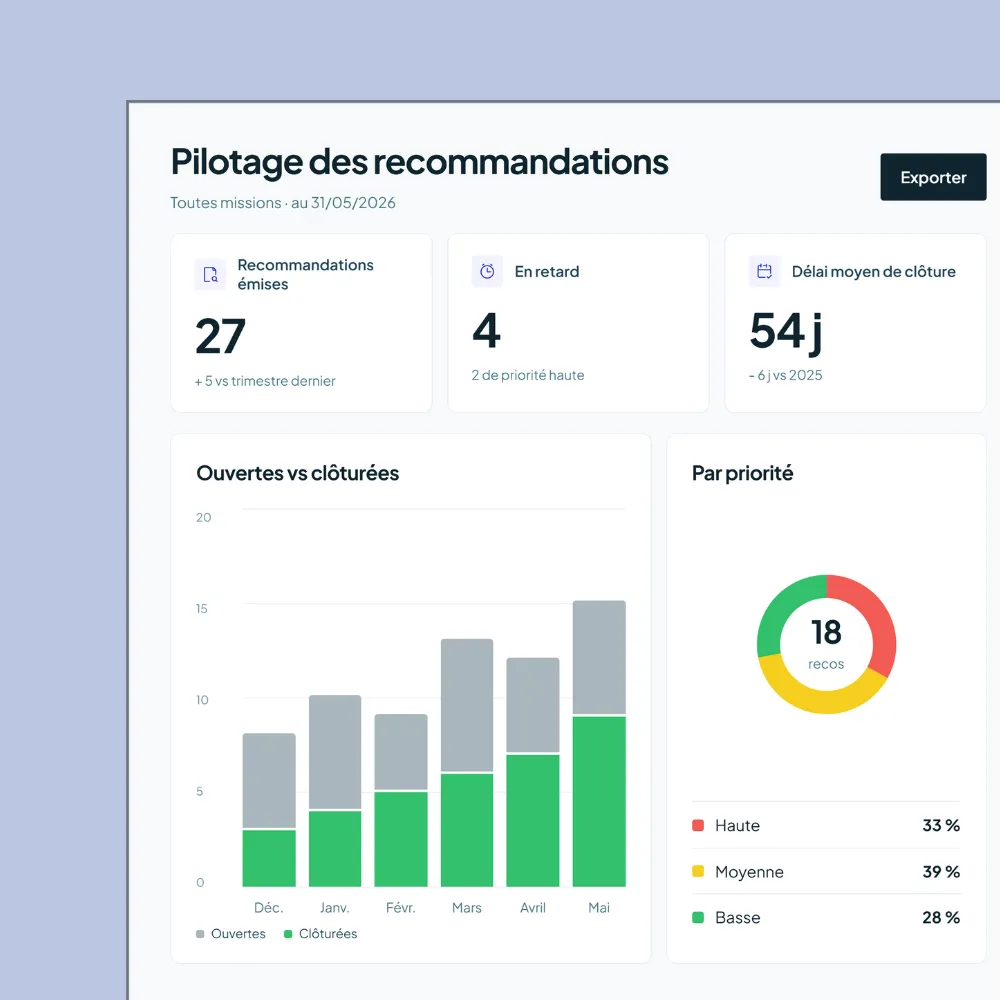Click the page title Pilotage des recommandations
Image resolution: width=1000 pixels, height=1000 pixels.
(420, 161)
